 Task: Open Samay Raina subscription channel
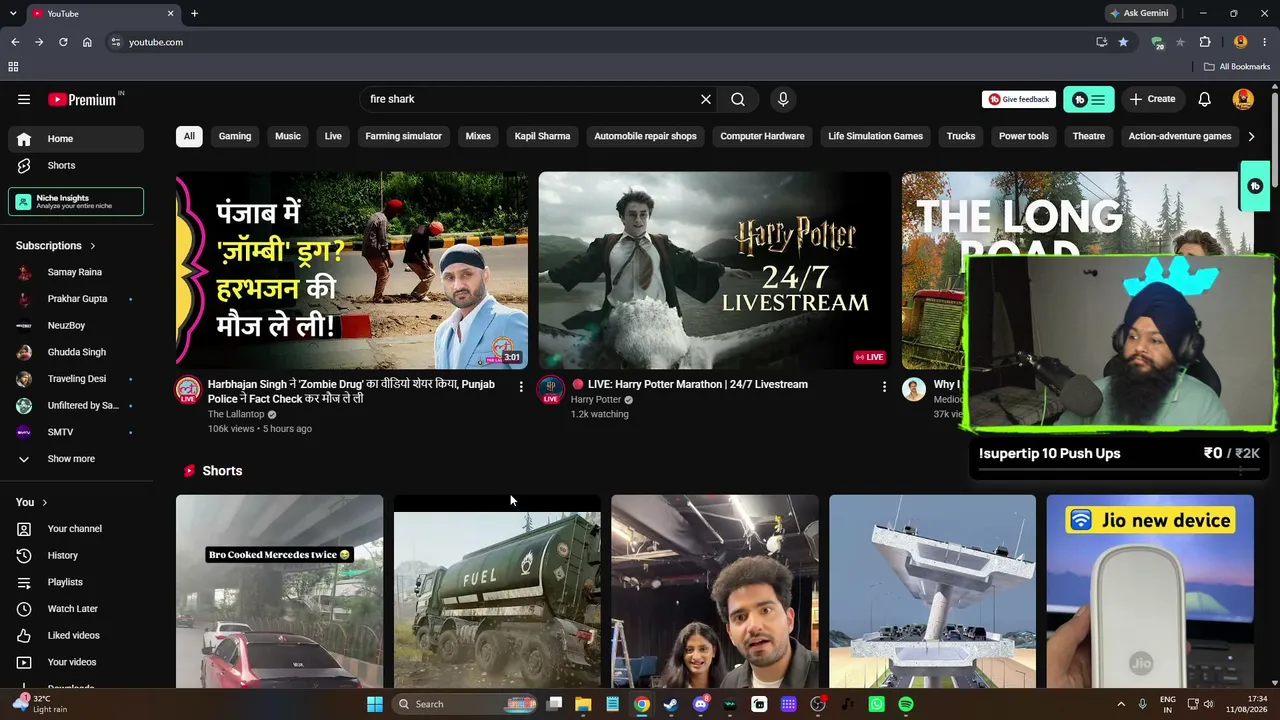tap(76, 272)
